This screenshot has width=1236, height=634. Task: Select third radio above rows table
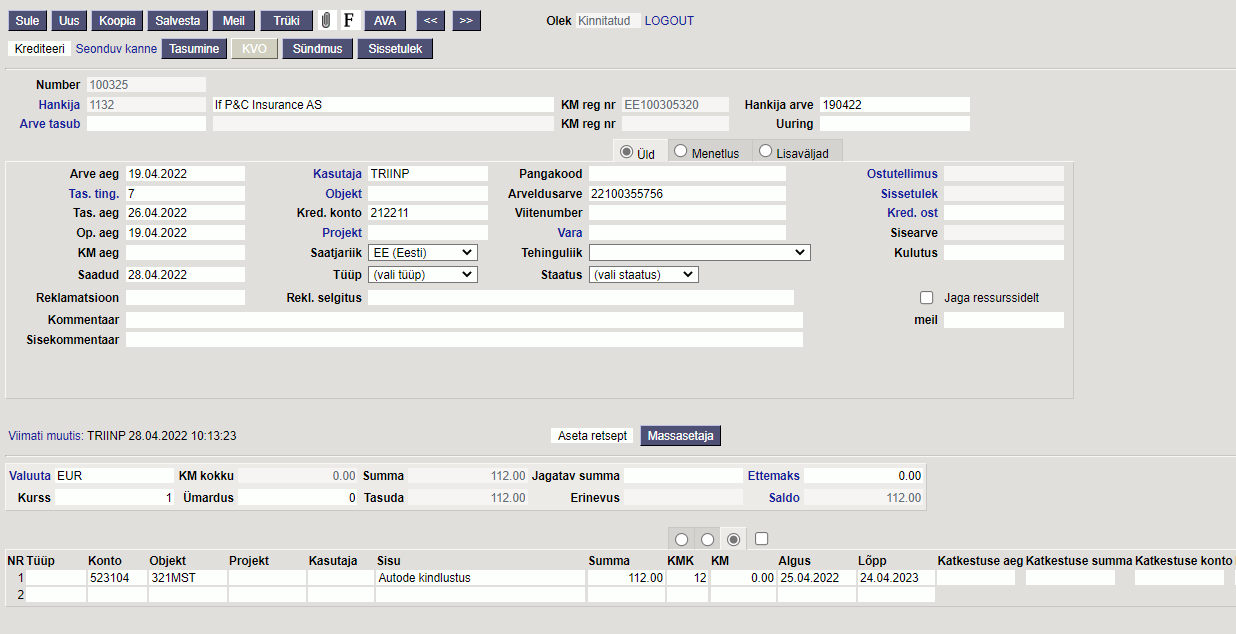click(x=733, y=539)
